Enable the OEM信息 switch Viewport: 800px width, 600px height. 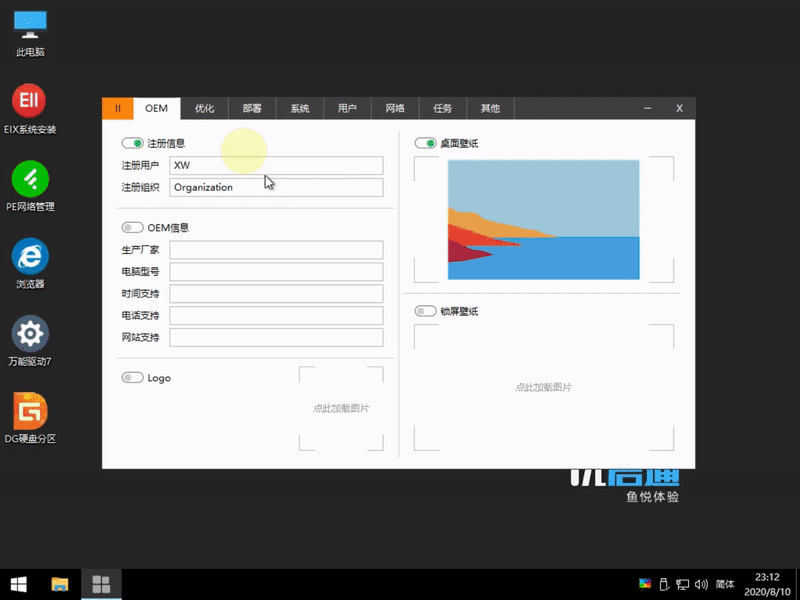[x=132, y=227]
